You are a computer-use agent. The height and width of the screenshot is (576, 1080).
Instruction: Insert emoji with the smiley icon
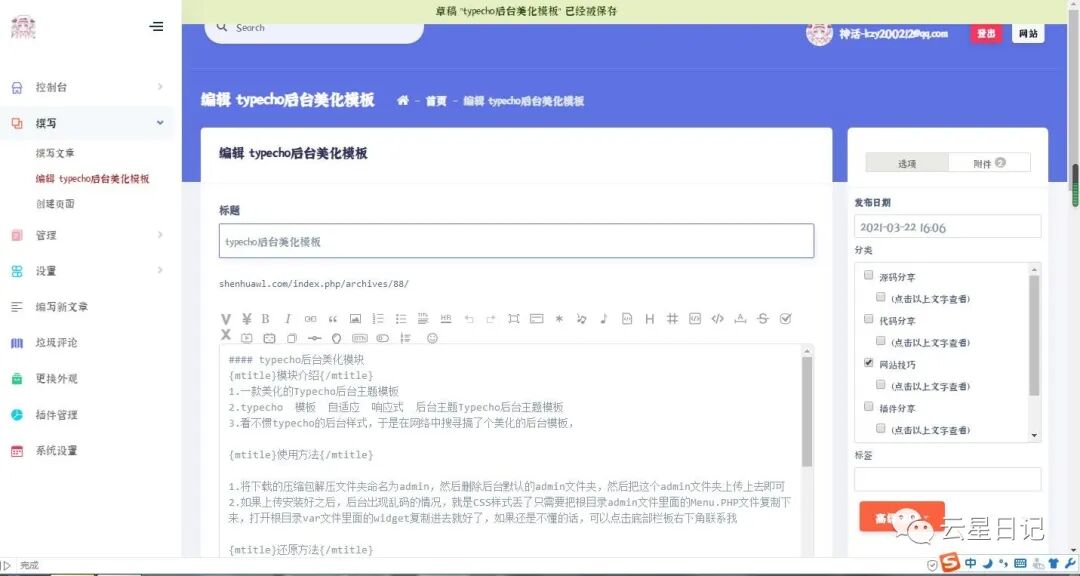click(433, 338)
